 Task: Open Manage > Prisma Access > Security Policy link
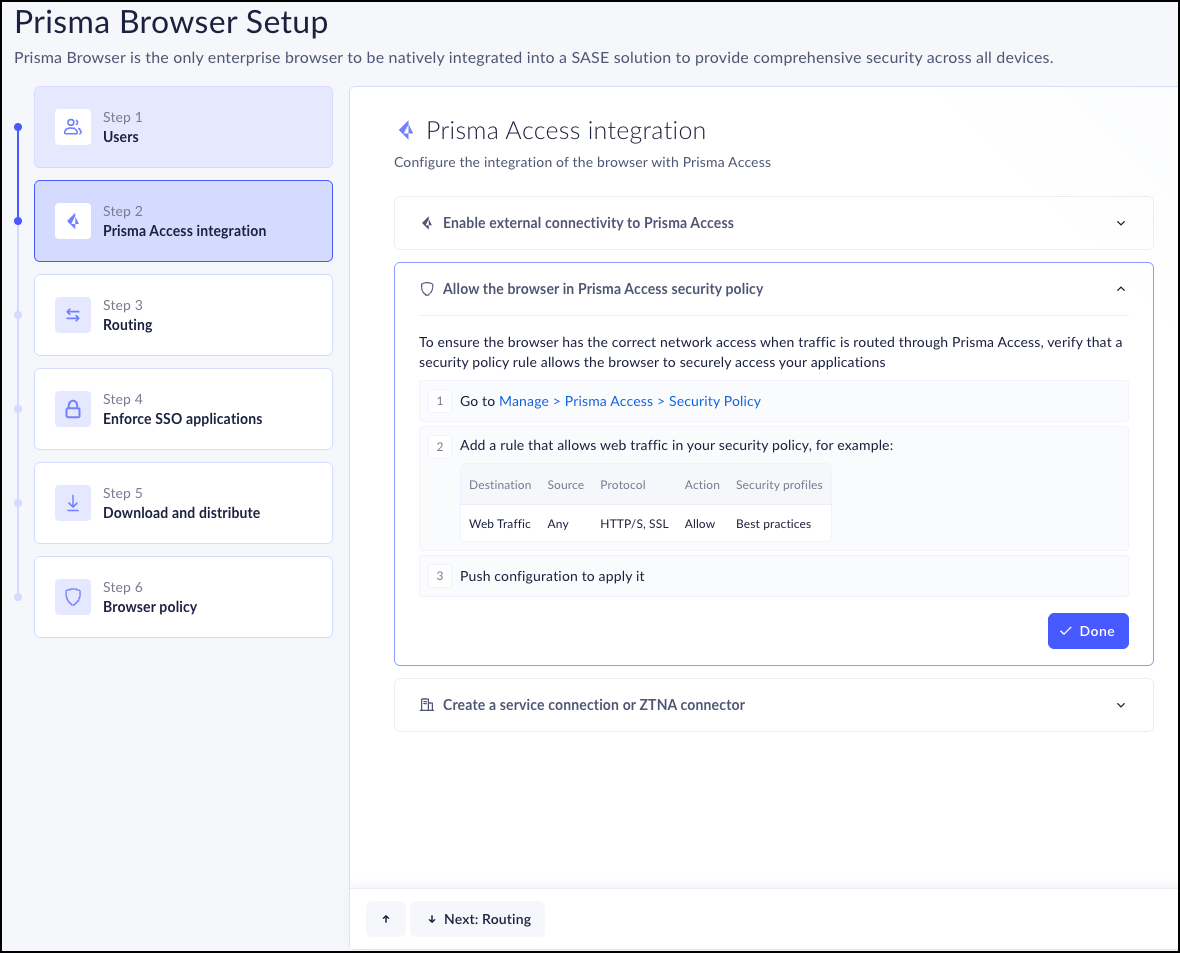630,401
